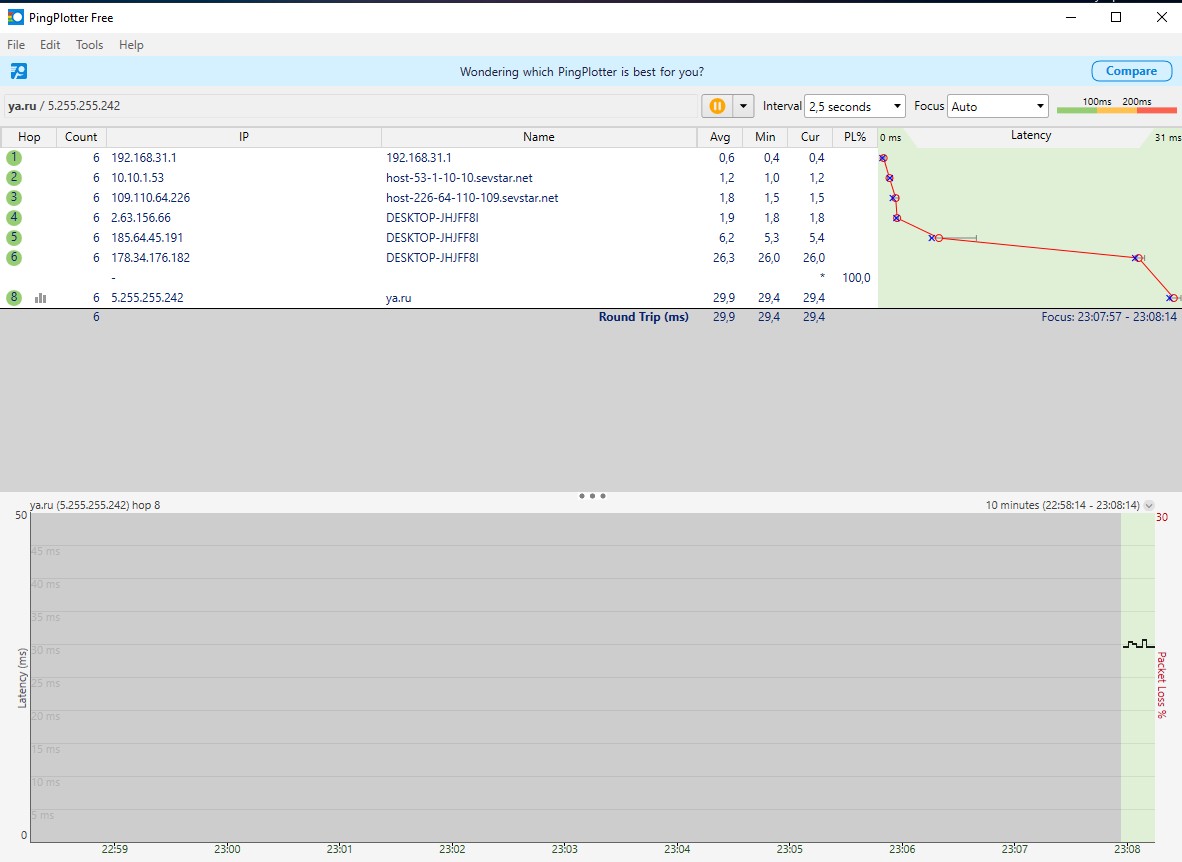1182x862 pixels.
Task: Expand the 10 minutes timeline range chevron
Action: pos(1149,506)
